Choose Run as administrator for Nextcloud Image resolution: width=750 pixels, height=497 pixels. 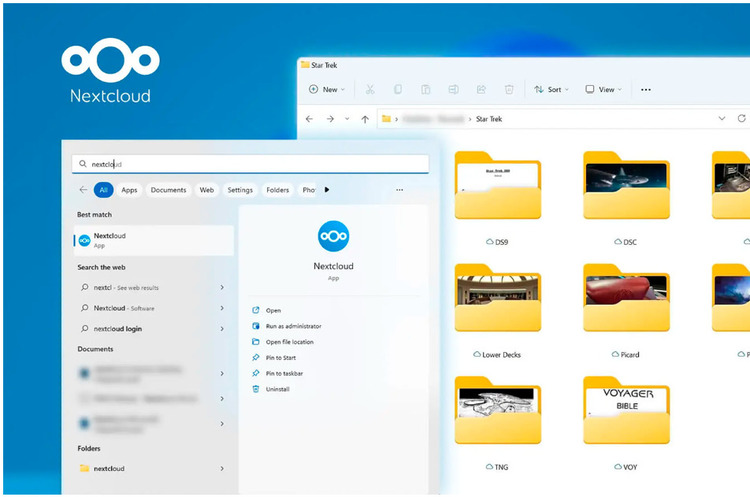292,326
